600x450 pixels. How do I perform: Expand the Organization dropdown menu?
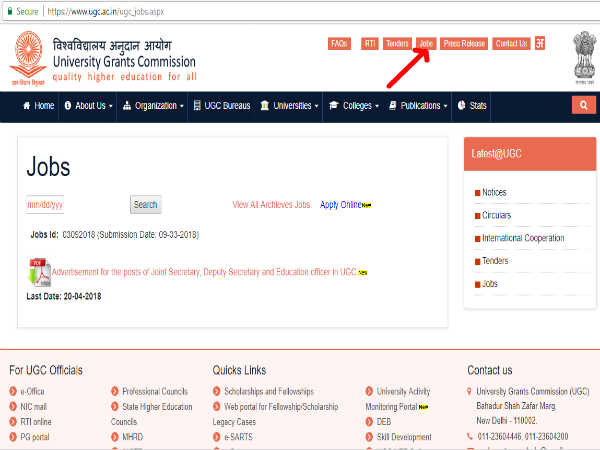[x=153, y=106]
